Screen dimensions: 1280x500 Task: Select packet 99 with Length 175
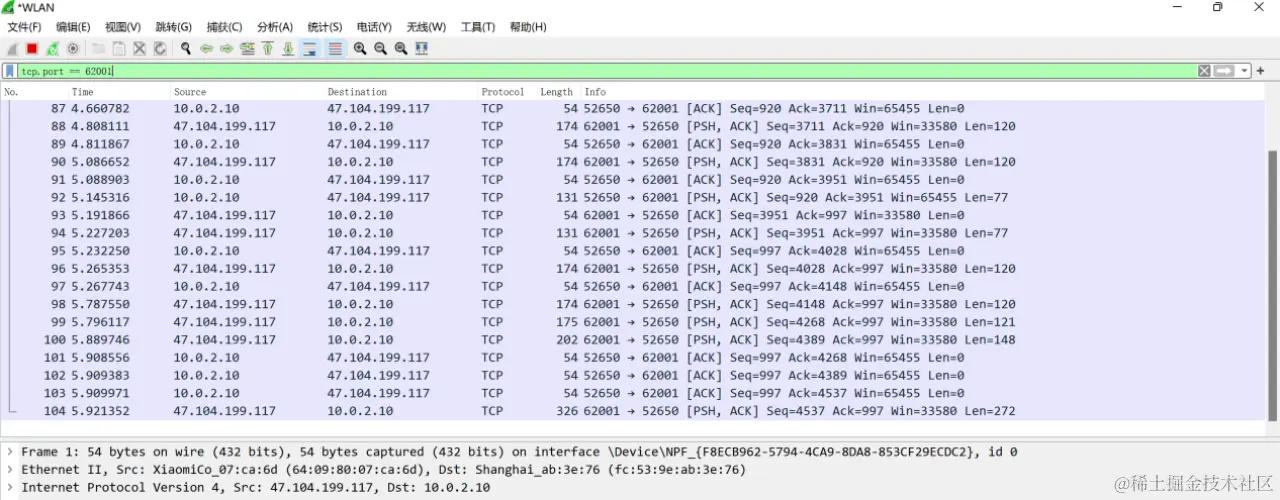633,322
